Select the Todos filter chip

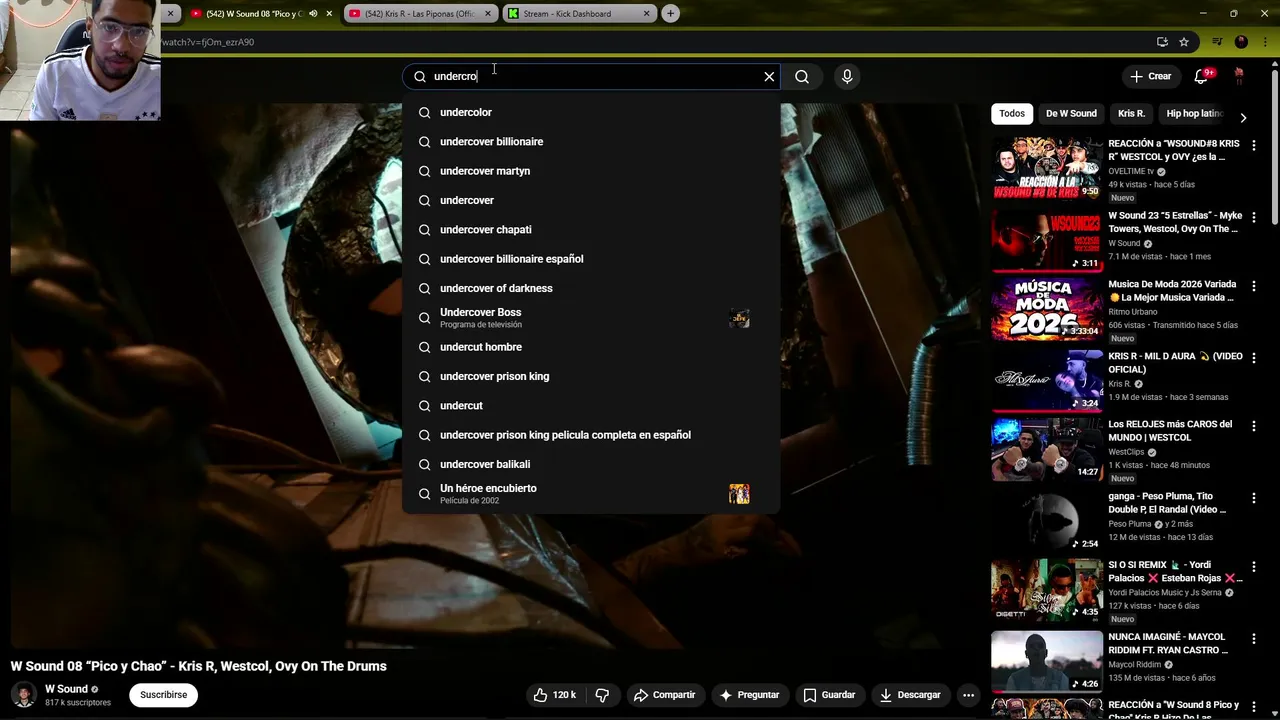[1012, 114]
